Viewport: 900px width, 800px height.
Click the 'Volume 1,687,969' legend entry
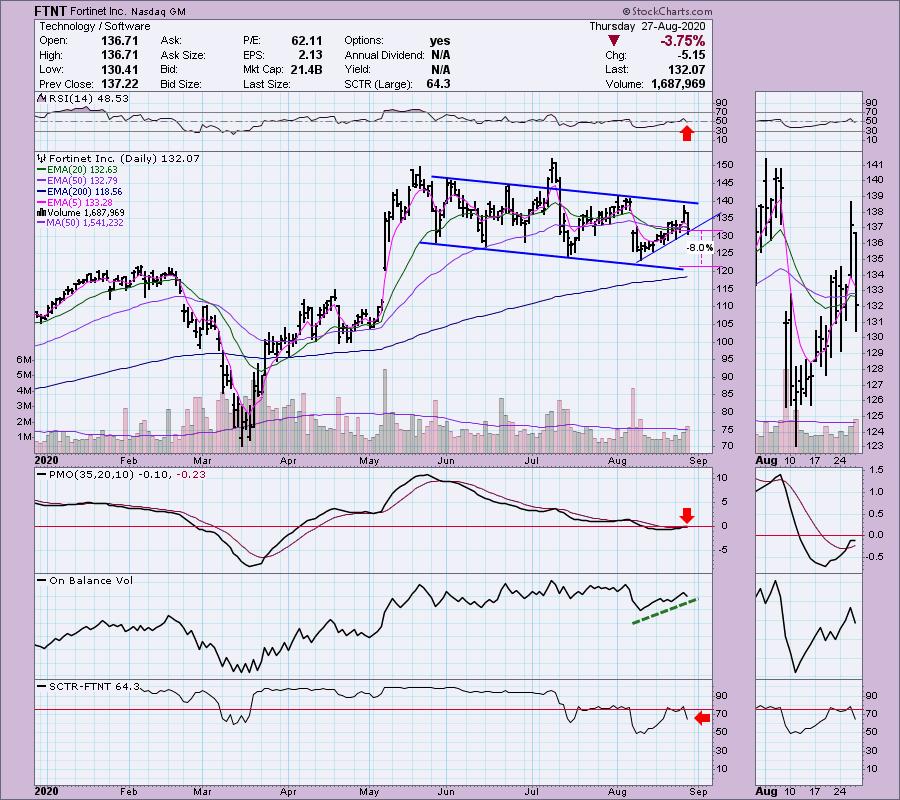(x=81, y=212)
